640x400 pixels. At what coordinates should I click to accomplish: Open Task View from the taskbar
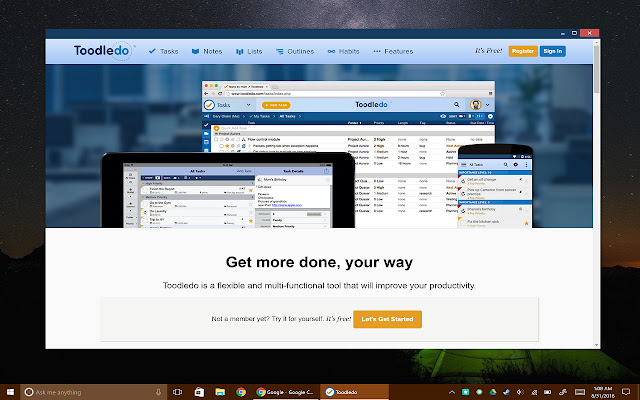pyautogui.click(x=178, y=392)
